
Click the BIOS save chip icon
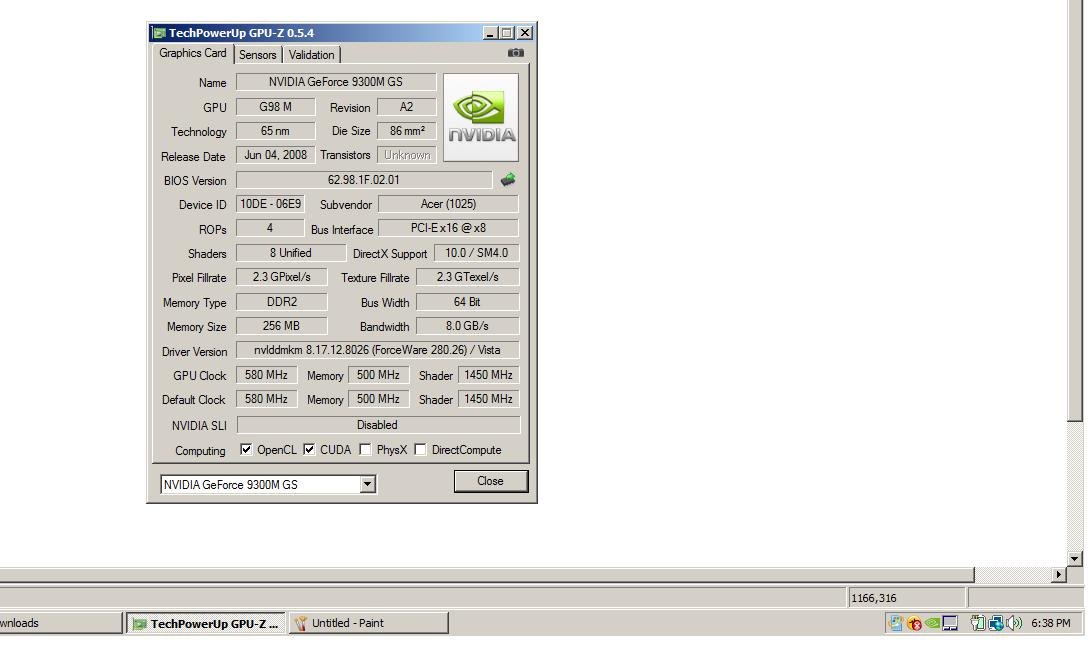(x=508, y=180)
